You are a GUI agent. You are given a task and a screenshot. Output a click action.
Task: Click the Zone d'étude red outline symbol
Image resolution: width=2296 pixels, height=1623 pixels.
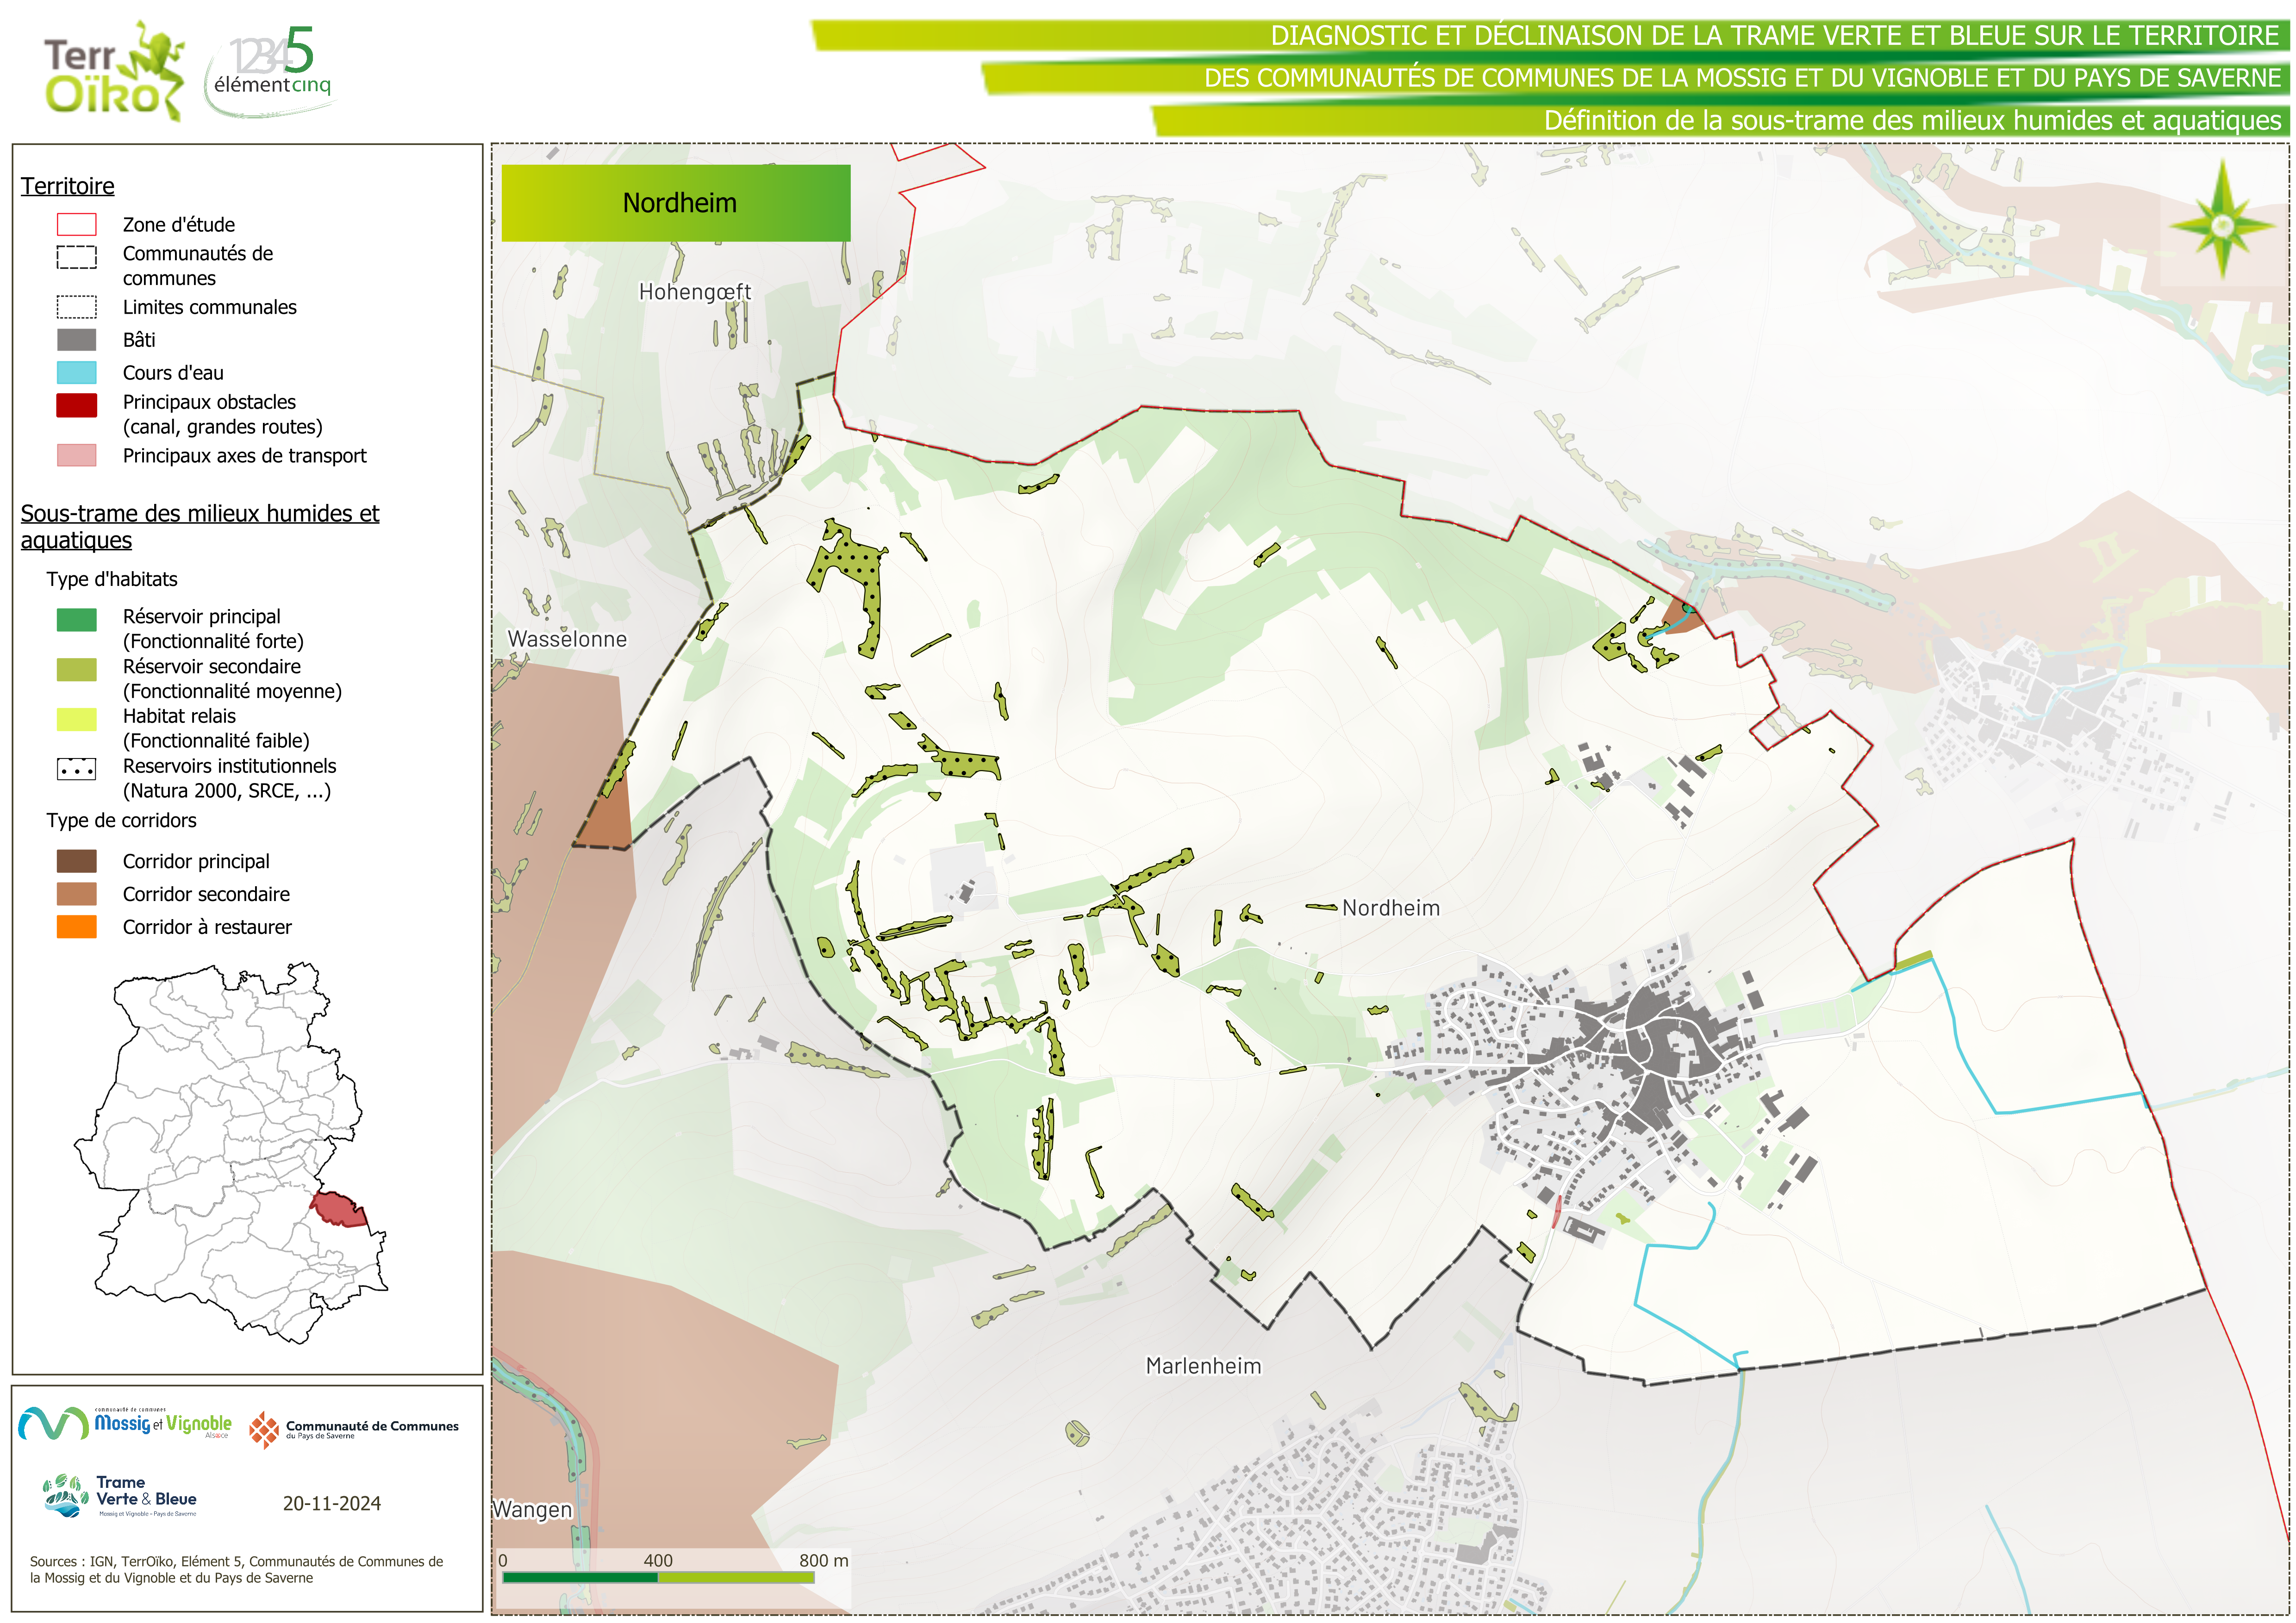[x=77, y=224]
